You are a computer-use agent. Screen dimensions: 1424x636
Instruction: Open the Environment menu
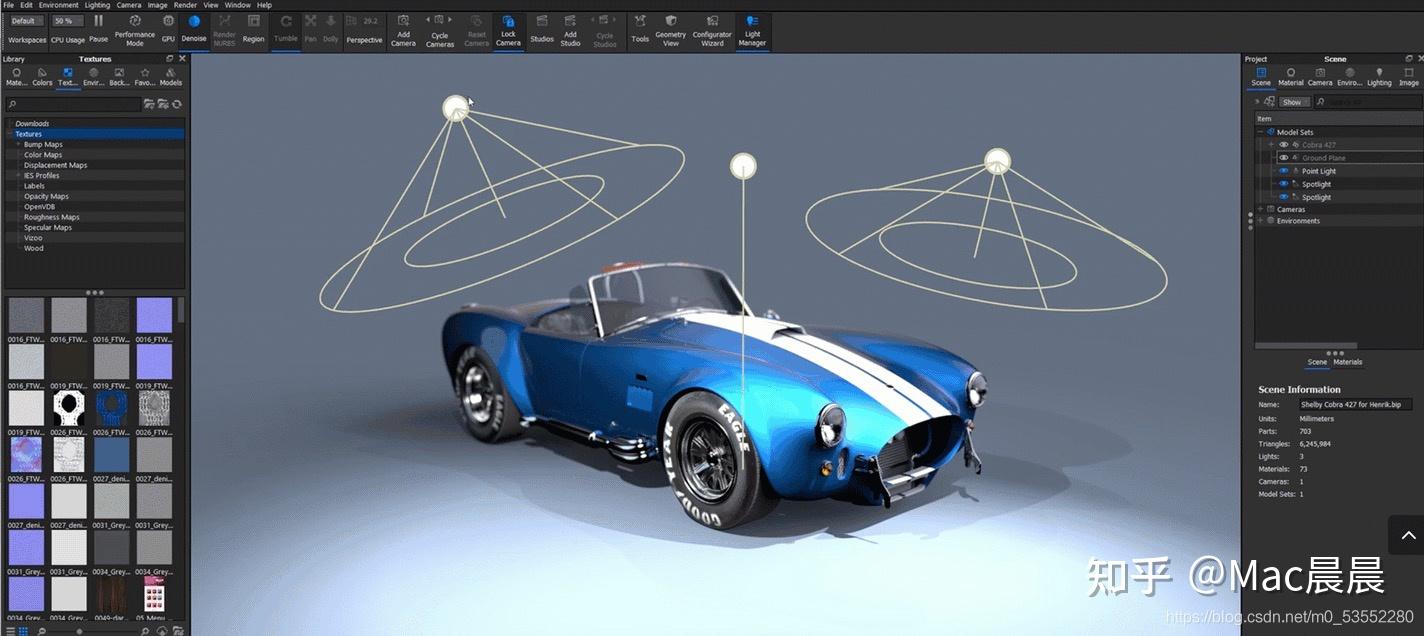pos(59,4)
